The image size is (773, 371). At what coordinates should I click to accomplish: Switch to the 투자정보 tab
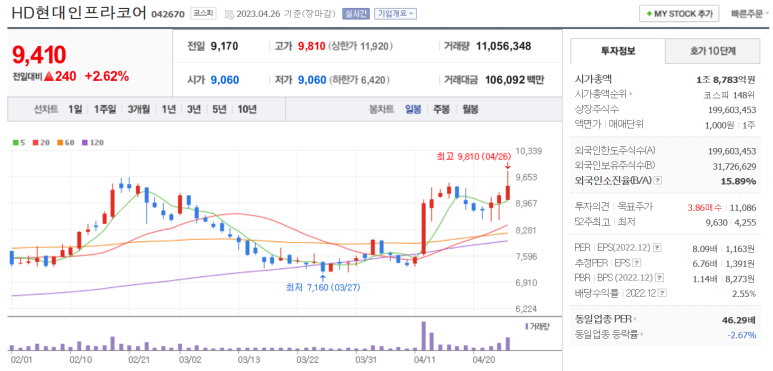point(618,51)
